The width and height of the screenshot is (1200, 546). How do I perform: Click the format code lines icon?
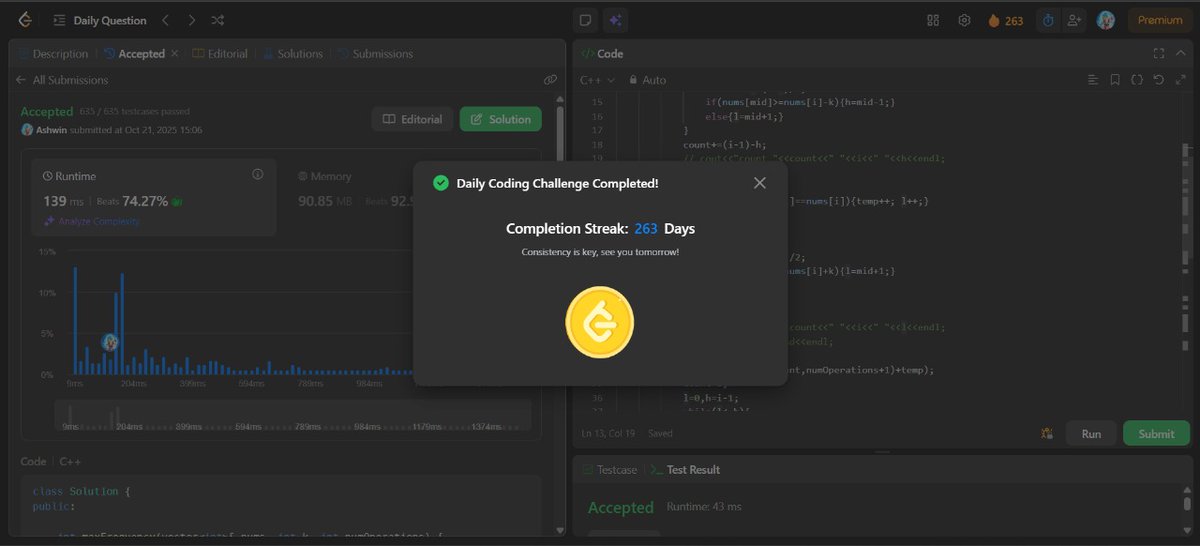(1093, 80)
